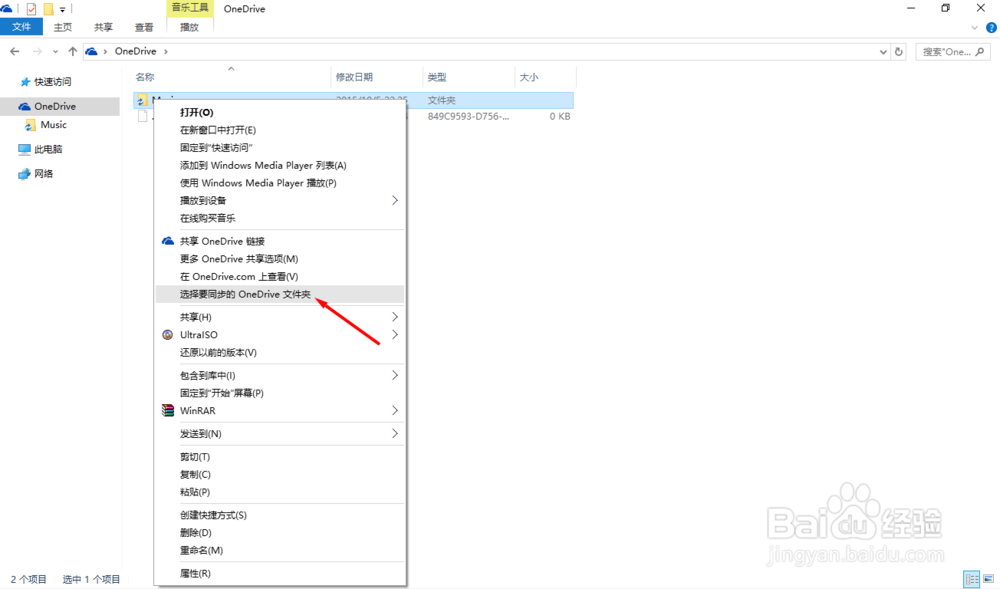Choose 在 OneDrive.com 上查看(V)
Image resolution: width=1000 pixels, height=589 pixels.
coord(279,277)
